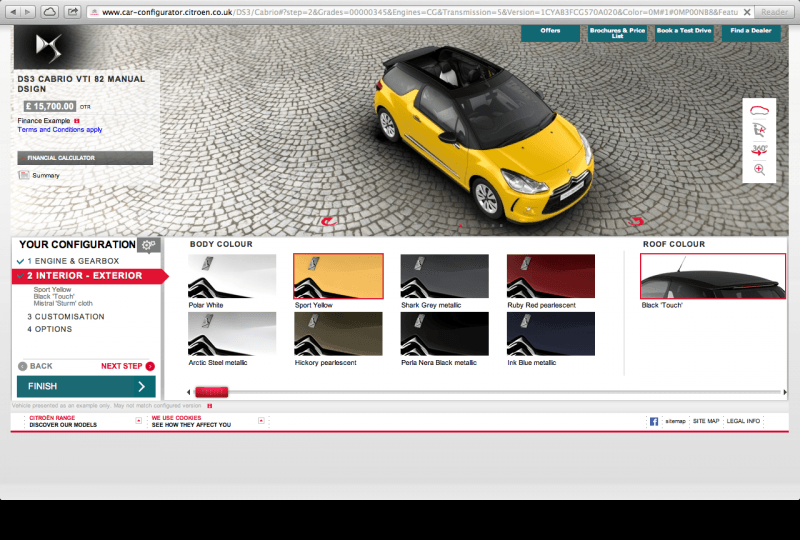Activate the 360° rotation view icon
Viewport: 800px width, 540px height.
point(759,150)
